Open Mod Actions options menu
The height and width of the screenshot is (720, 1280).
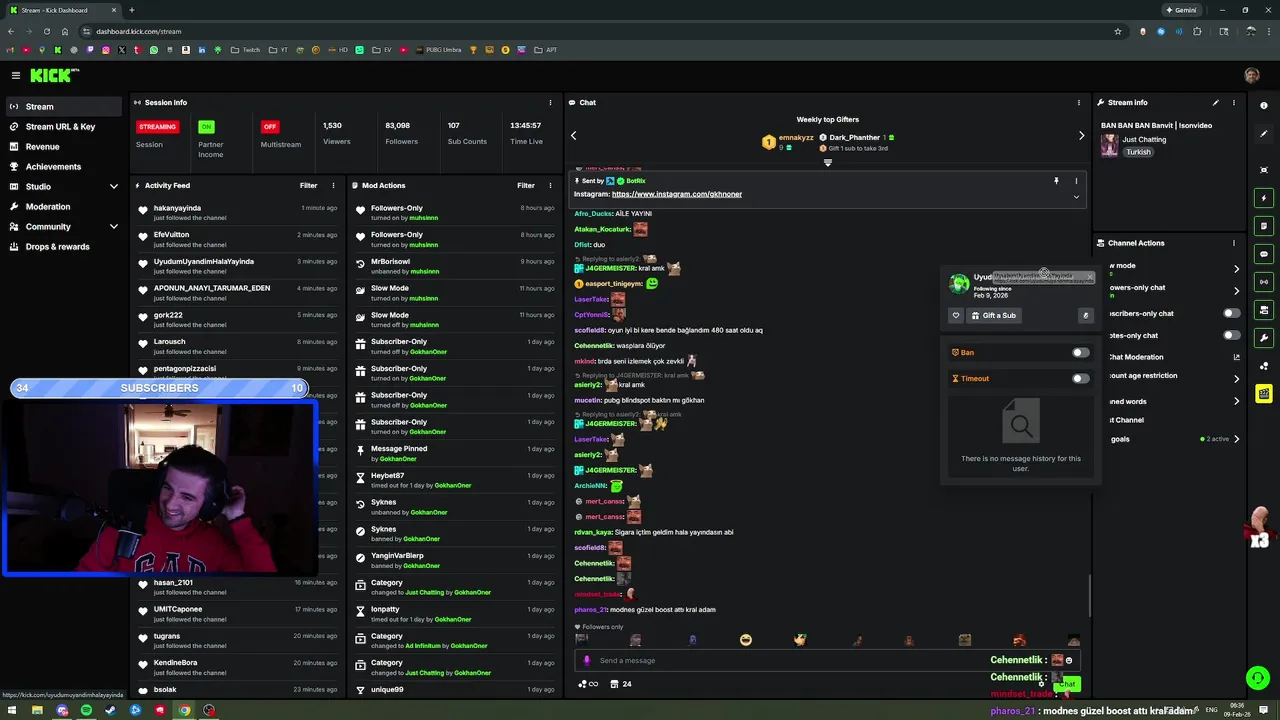[x=551, y=185]
